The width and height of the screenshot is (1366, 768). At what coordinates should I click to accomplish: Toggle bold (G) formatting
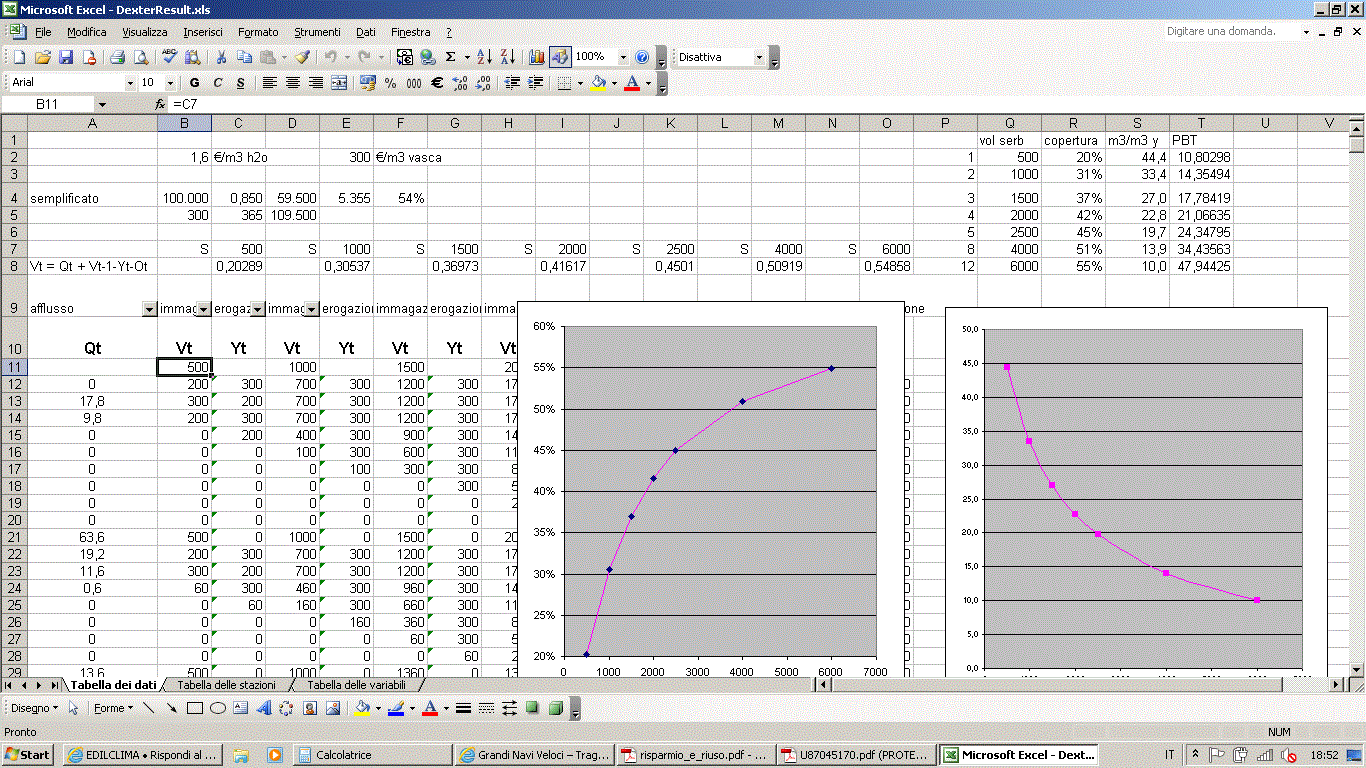coord(194,83)
